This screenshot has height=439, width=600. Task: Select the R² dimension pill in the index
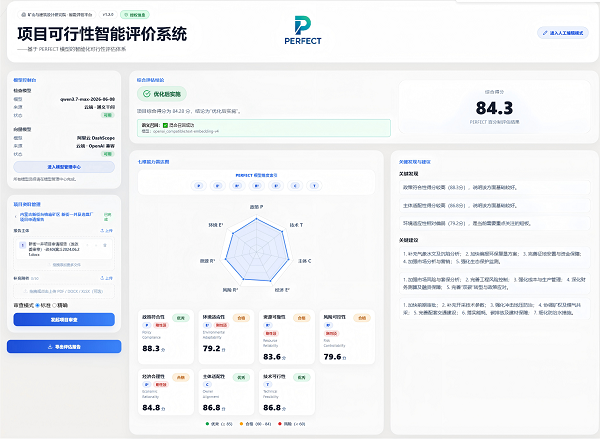(256, 186)
